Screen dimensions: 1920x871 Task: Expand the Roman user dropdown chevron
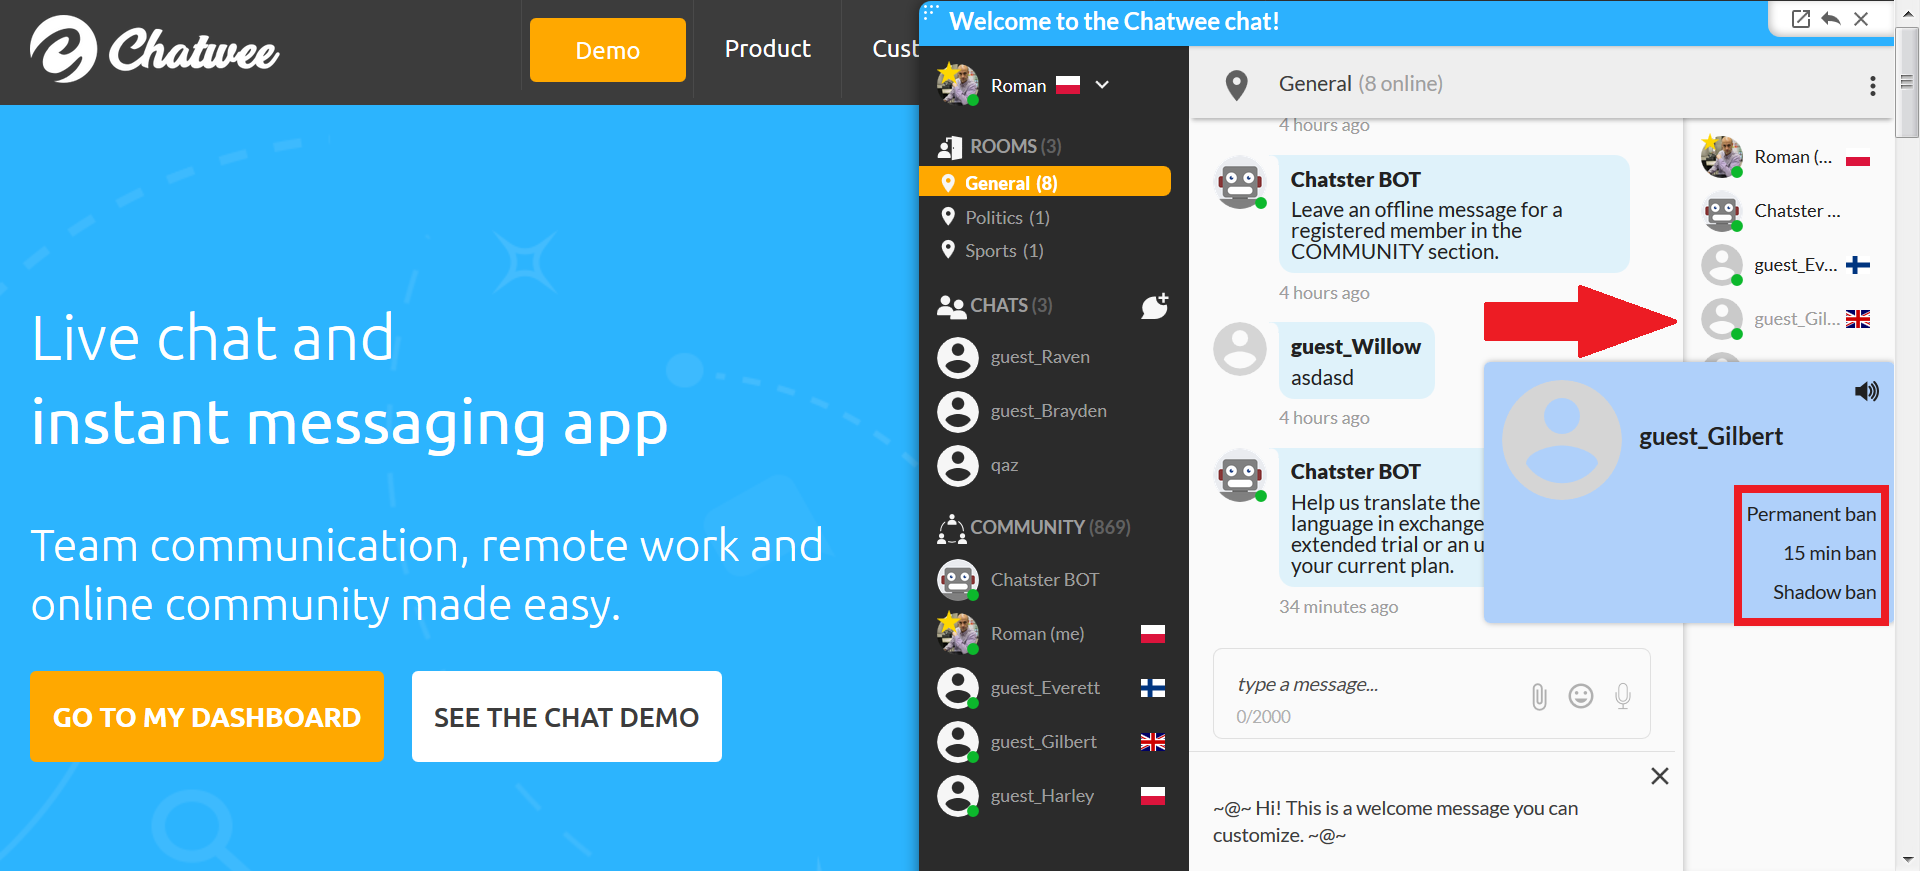pyautogui.click(x=1102, y=85)
